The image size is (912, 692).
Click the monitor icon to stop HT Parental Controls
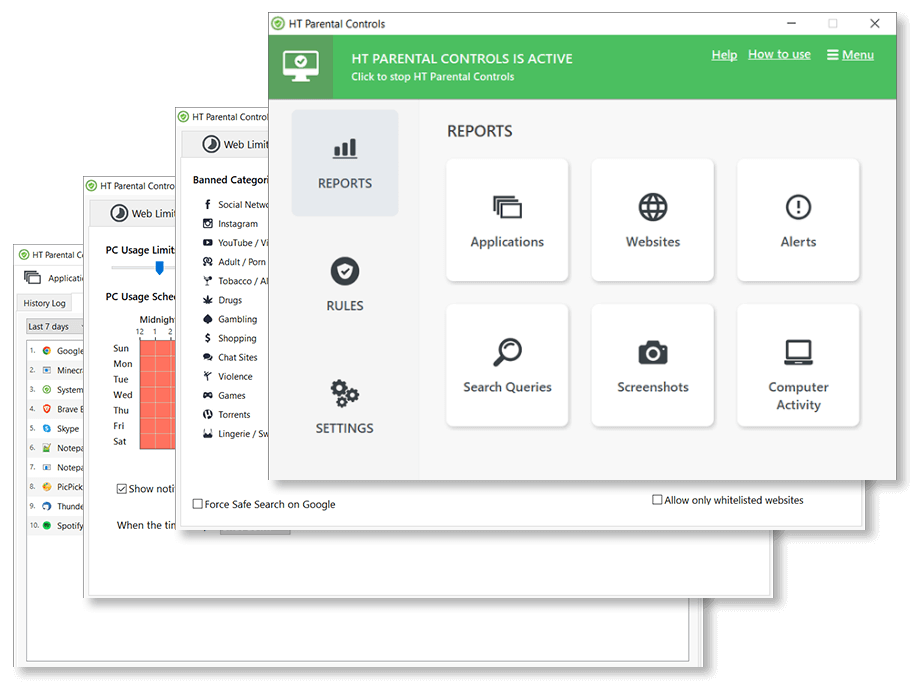click(301, 66)
